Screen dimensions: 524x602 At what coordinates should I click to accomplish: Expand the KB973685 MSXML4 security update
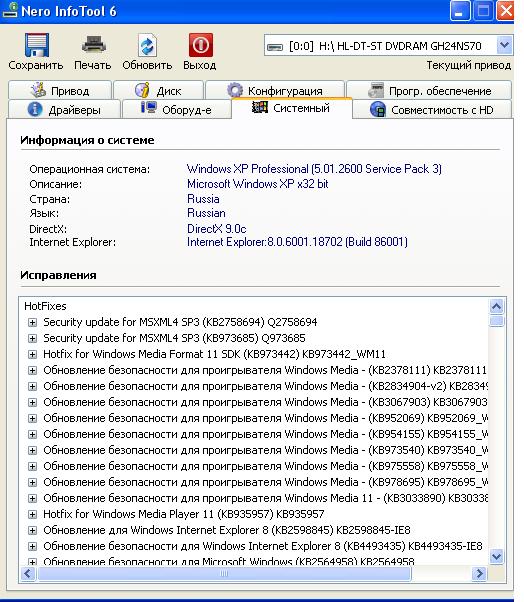pyautogui.click(x=33, y=339)
